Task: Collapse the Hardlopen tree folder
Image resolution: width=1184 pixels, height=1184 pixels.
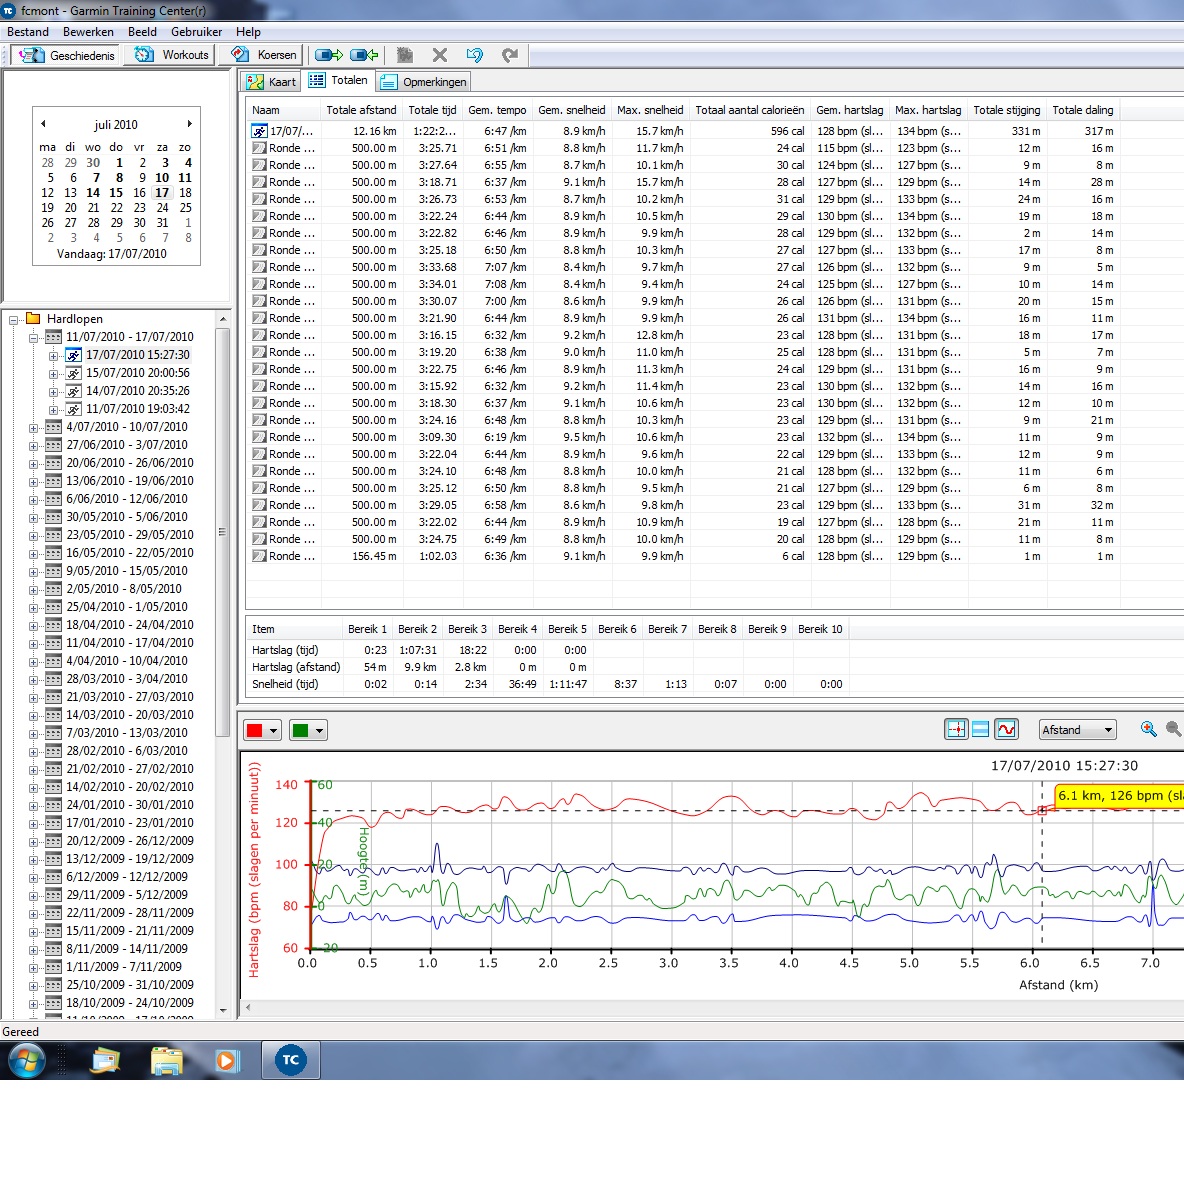Action: 14,319
